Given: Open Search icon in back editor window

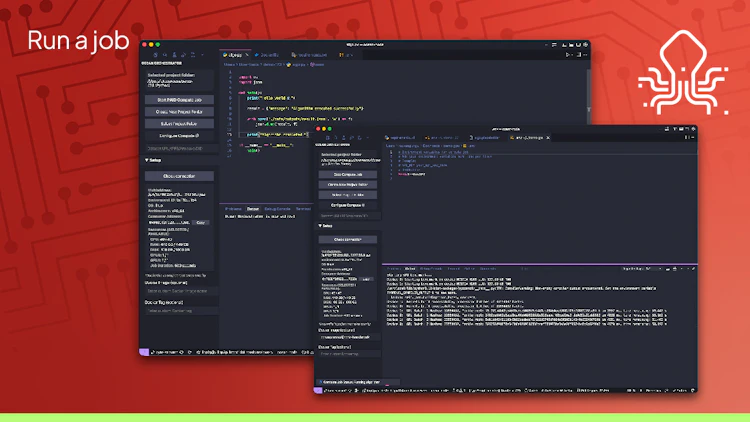Looking at the screenshot, I should click(165, 55).
